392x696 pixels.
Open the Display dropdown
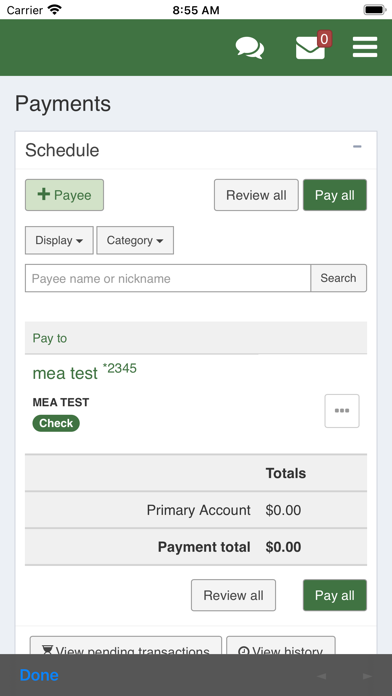[59, 240]
